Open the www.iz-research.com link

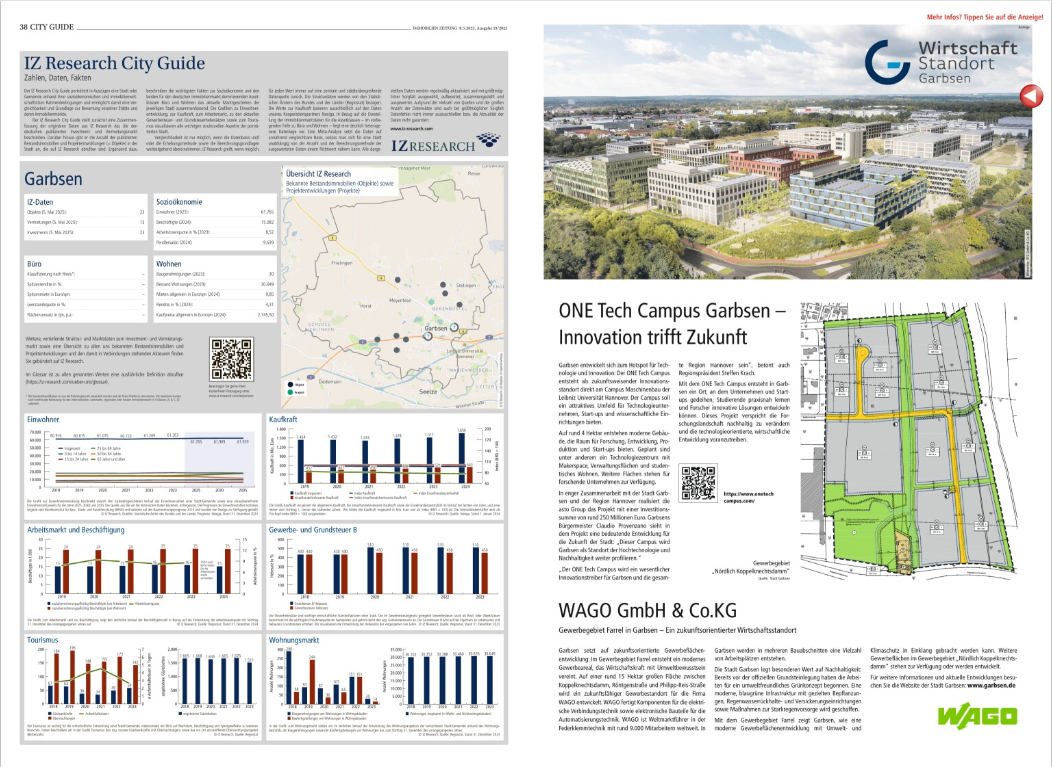tap(404, 128)
